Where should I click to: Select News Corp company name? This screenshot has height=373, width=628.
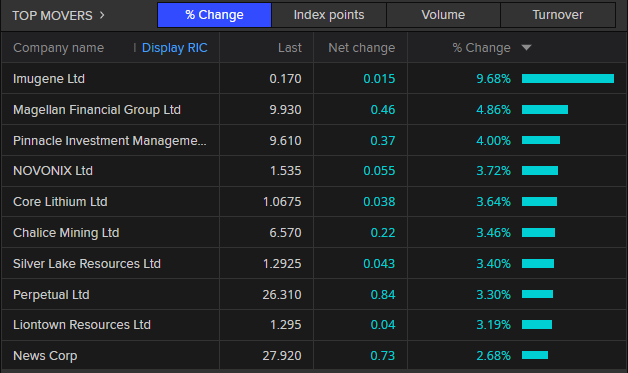[x=45, y=356]
